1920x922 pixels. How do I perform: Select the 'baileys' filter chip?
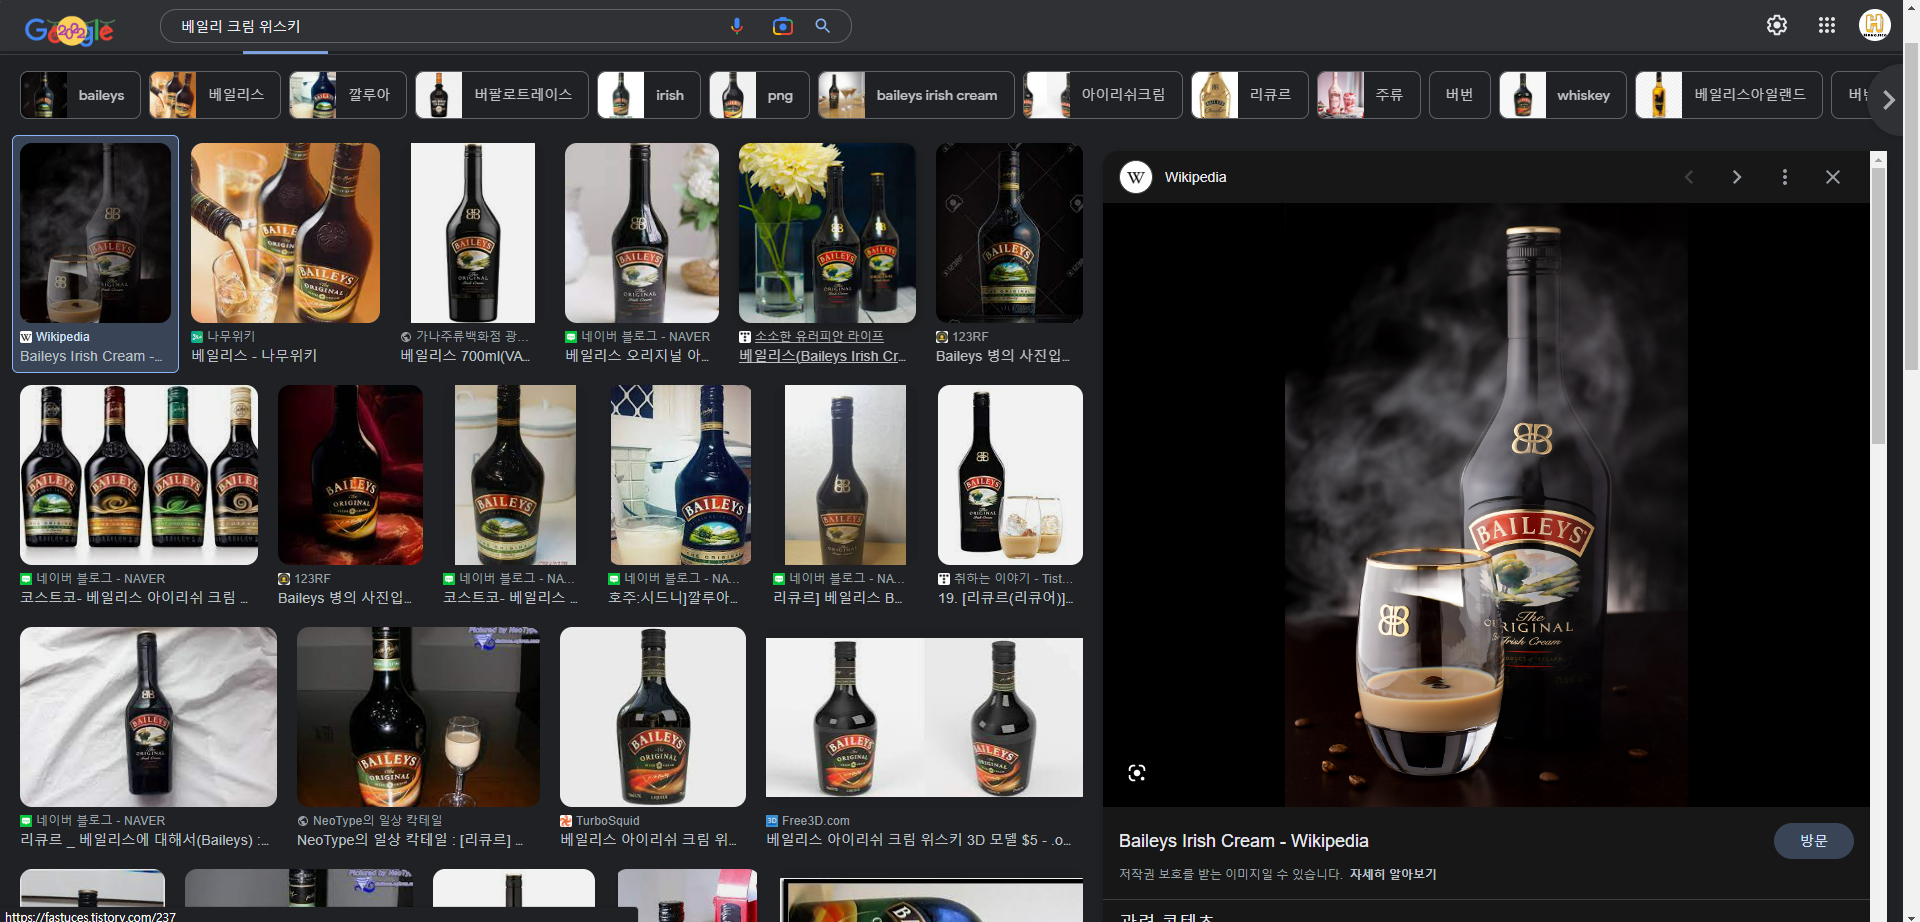click(x=80, y=95)
